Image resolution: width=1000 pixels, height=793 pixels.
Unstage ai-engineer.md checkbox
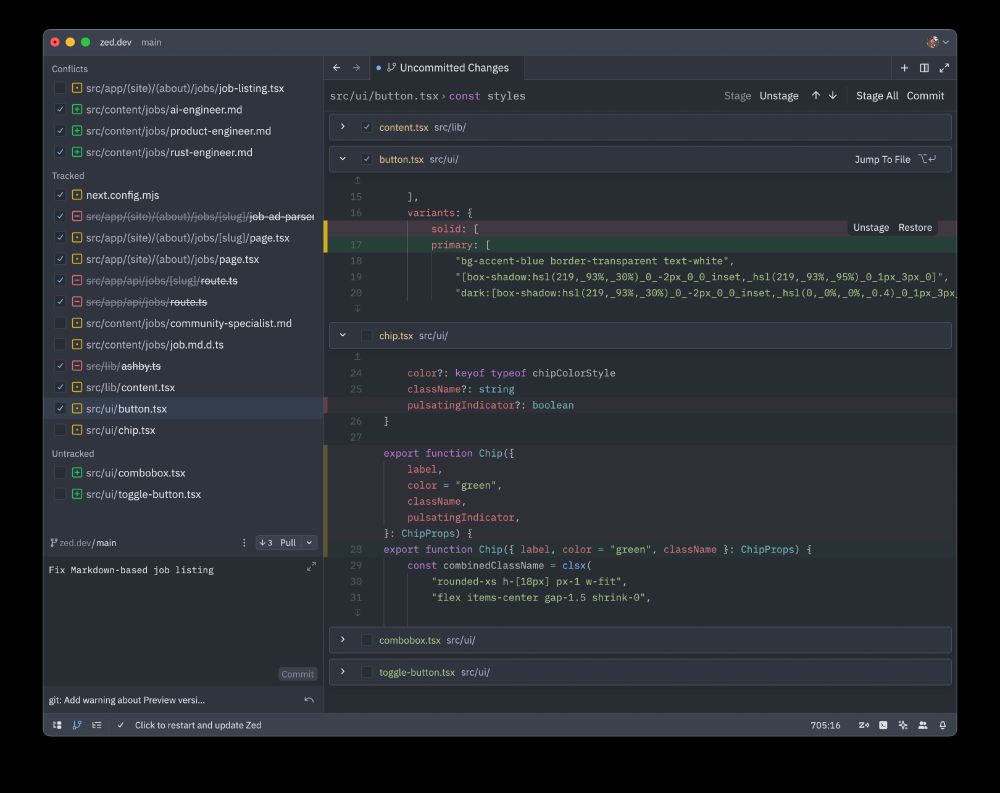coord(60,110)
